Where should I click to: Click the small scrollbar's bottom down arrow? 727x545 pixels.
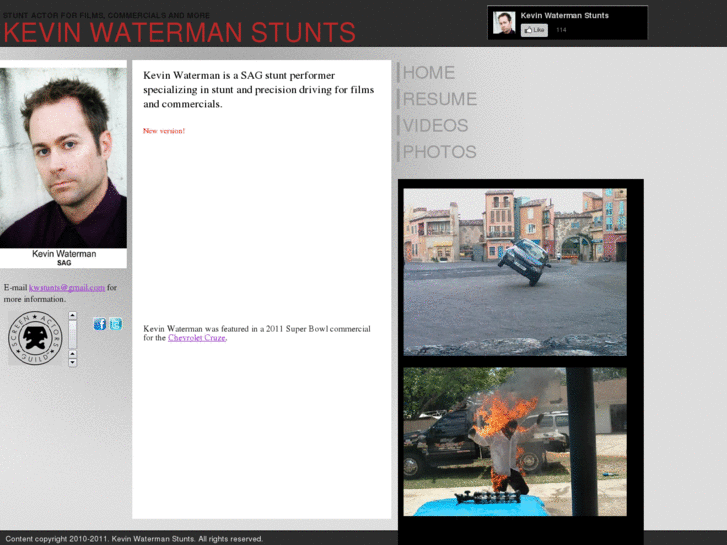[x=72, y=363]
